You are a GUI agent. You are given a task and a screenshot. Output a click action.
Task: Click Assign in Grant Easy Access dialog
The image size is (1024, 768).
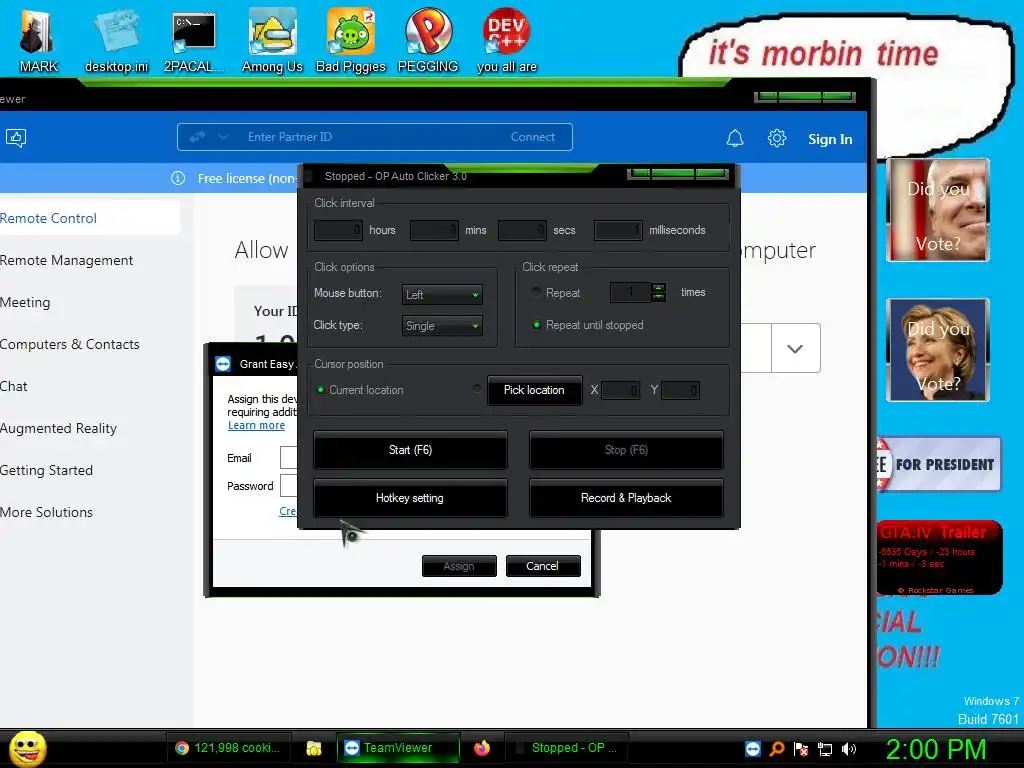(459, 566)
